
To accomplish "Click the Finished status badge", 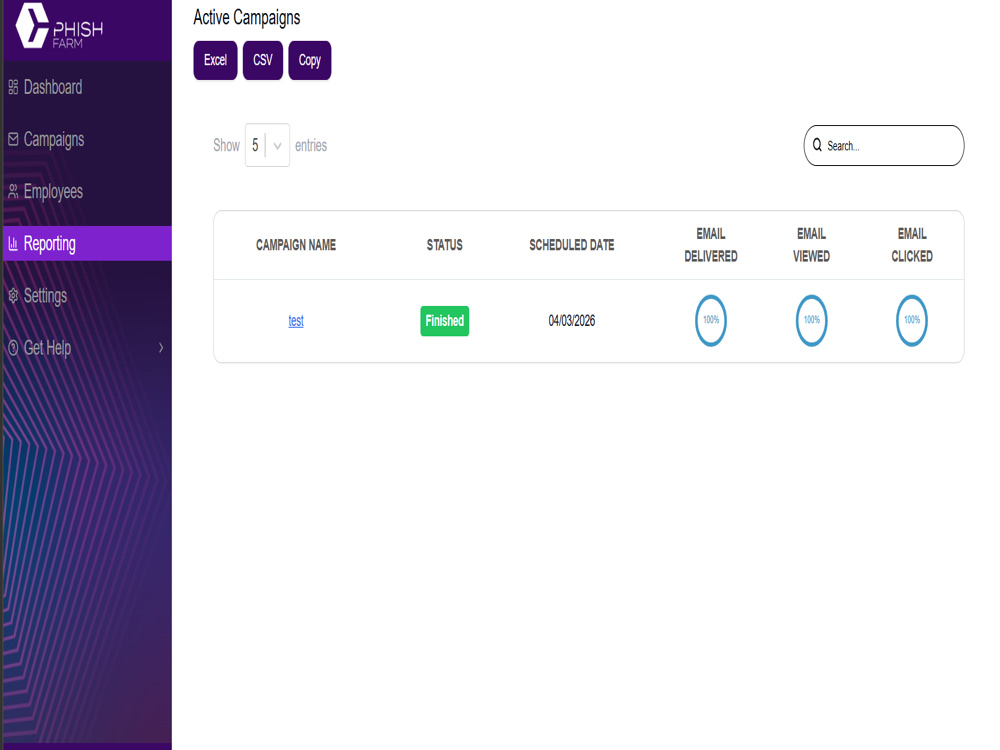I will click(445, 321).
